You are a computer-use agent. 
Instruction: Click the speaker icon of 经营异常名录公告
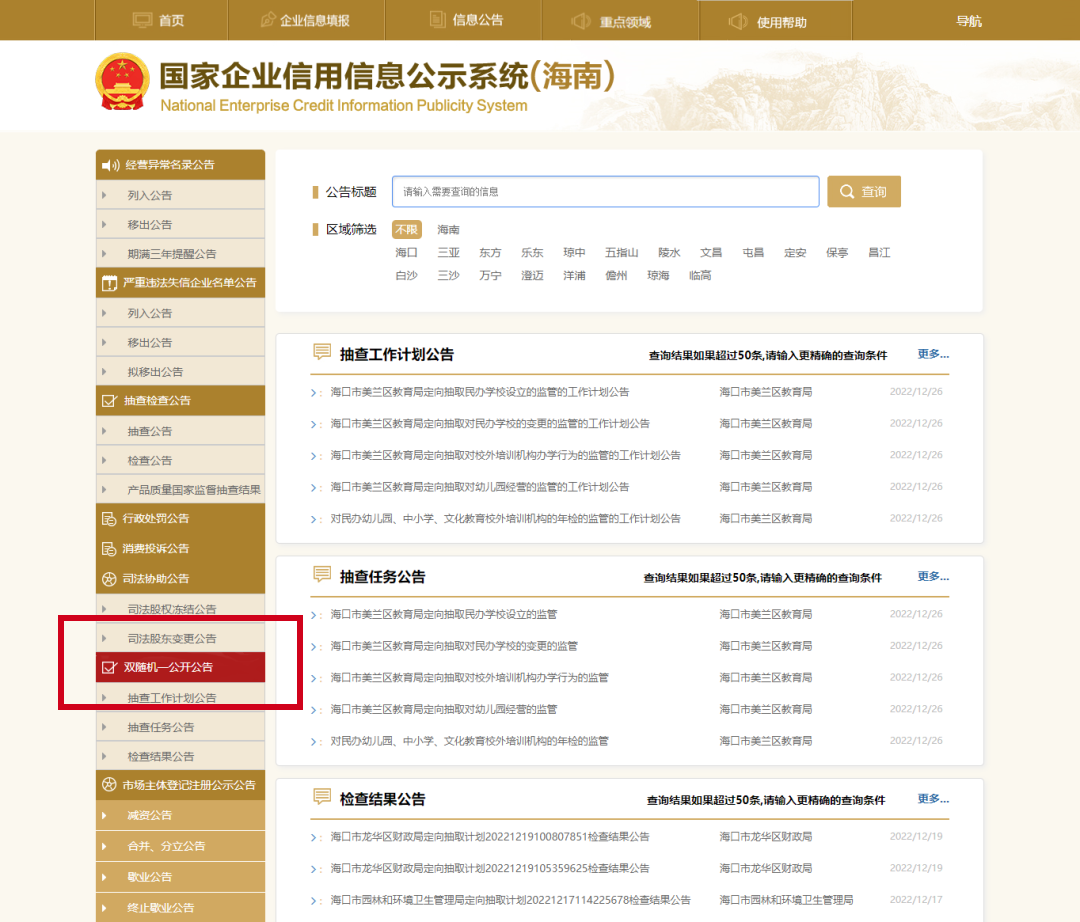click(110, 165)
